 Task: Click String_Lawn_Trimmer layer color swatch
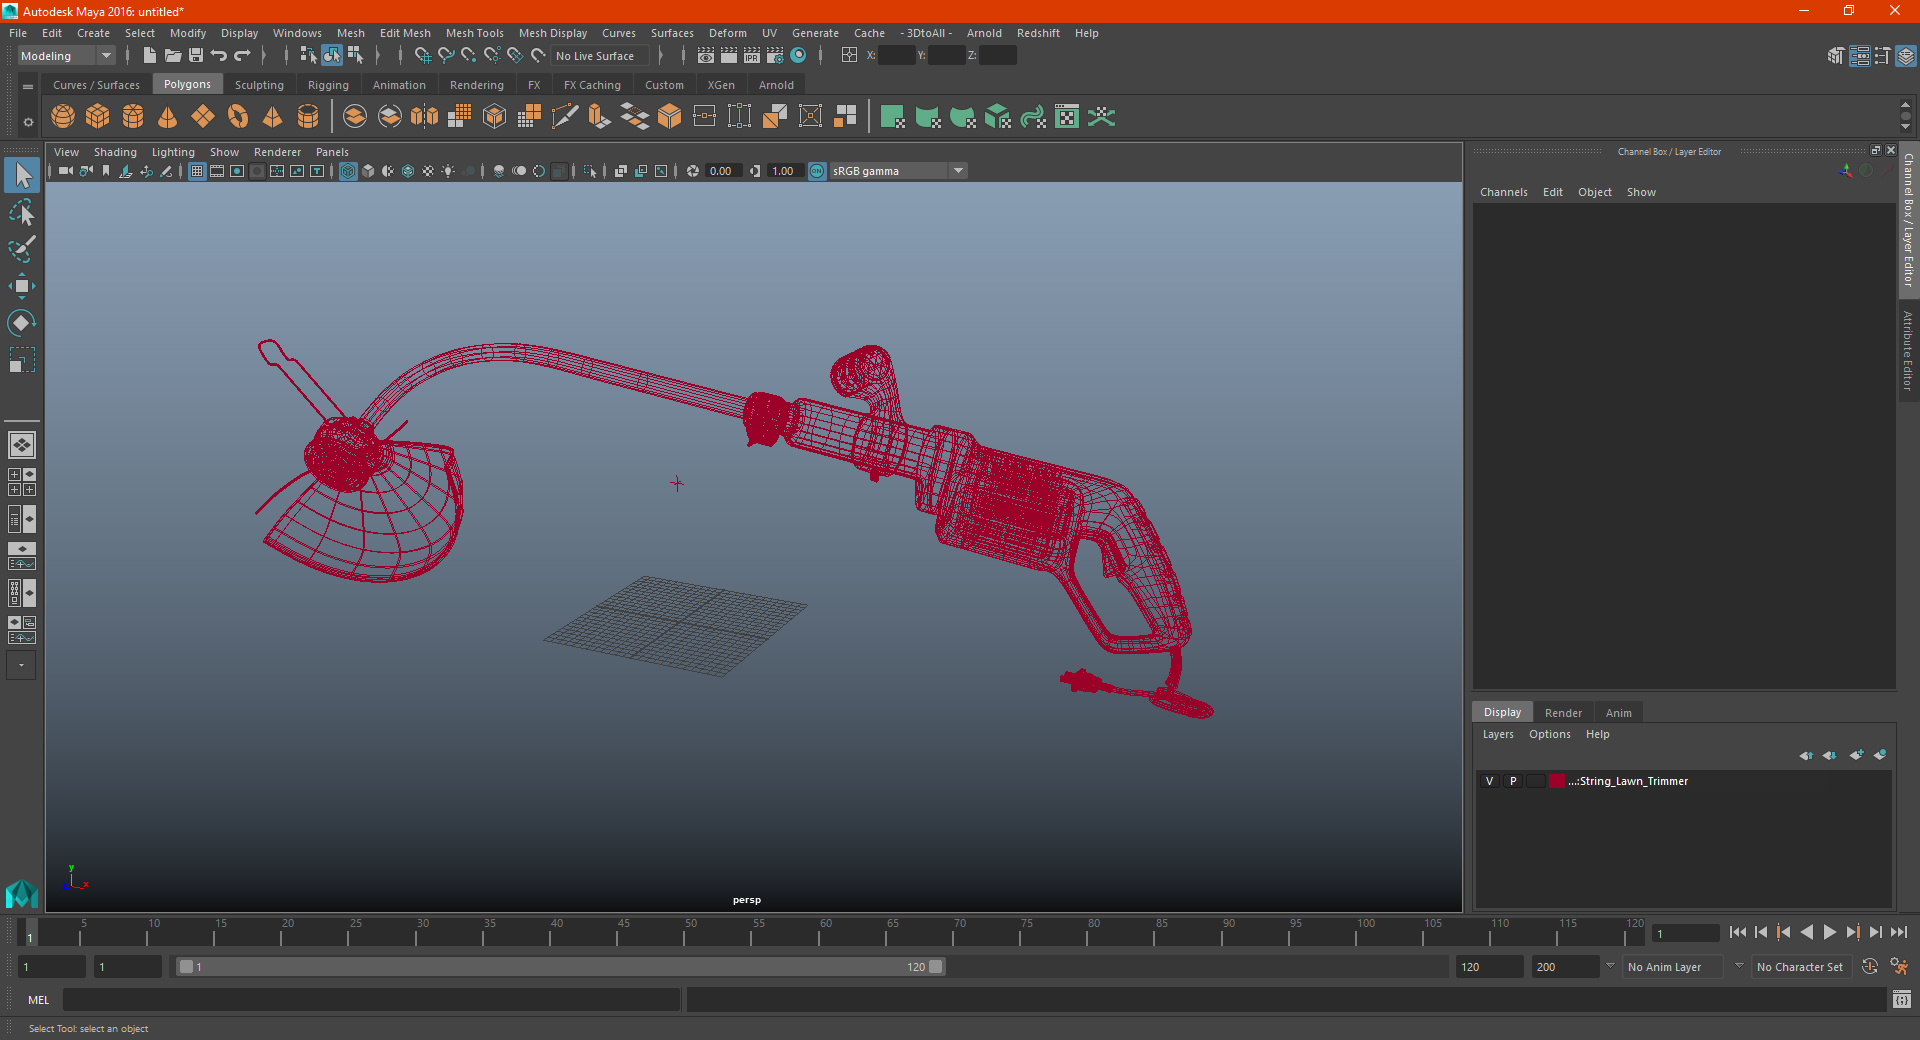[x=1557, y=781]
